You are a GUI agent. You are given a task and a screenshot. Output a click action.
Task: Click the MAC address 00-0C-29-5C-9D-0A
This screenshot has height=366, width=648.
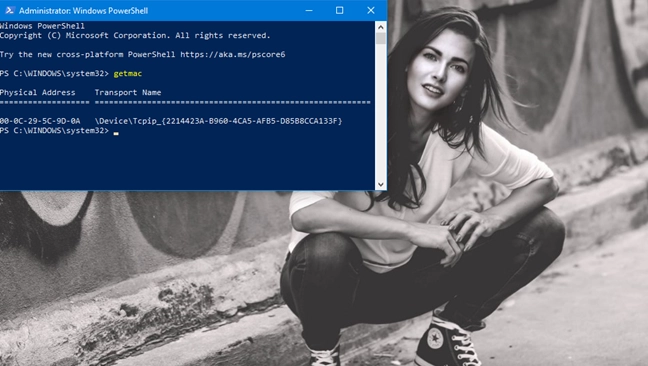[40, 121]
